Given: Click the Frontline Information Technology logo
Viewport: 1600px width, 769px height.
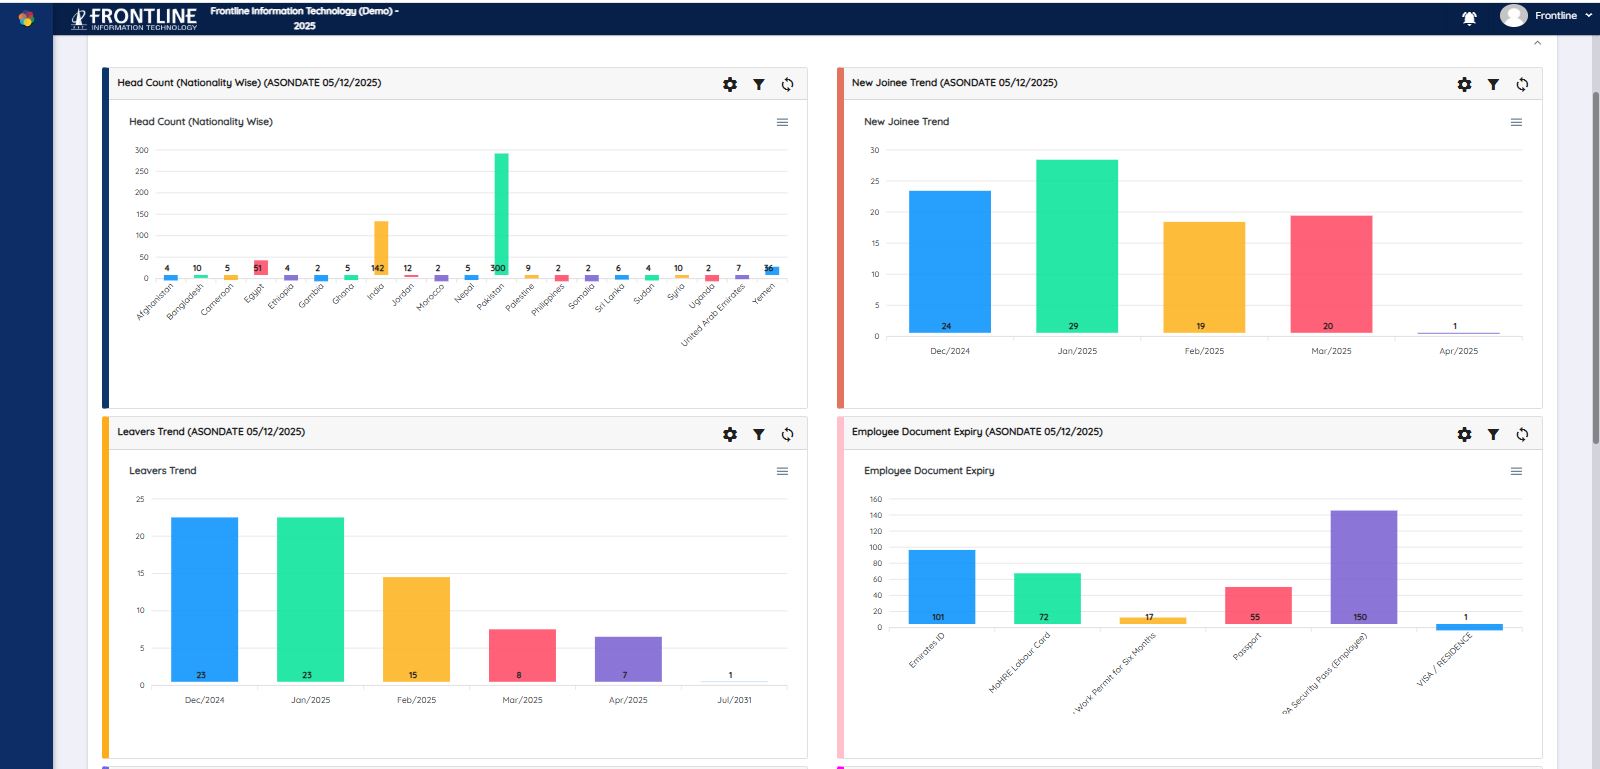Looking at the screenshot, I should [134, 18].
